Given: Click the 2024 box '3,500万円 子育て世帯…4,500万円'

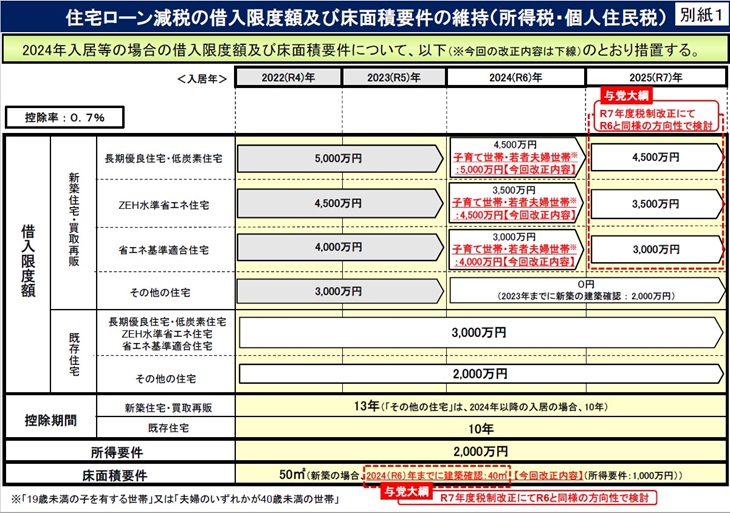Looking at the screenshot, I should (516, 202).
